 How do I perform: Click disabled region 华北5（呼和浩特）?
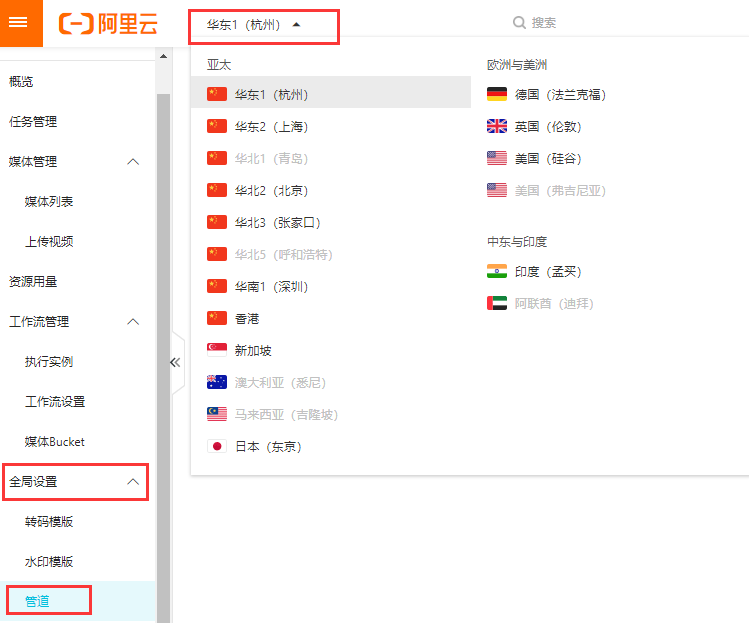pos(283,254)
